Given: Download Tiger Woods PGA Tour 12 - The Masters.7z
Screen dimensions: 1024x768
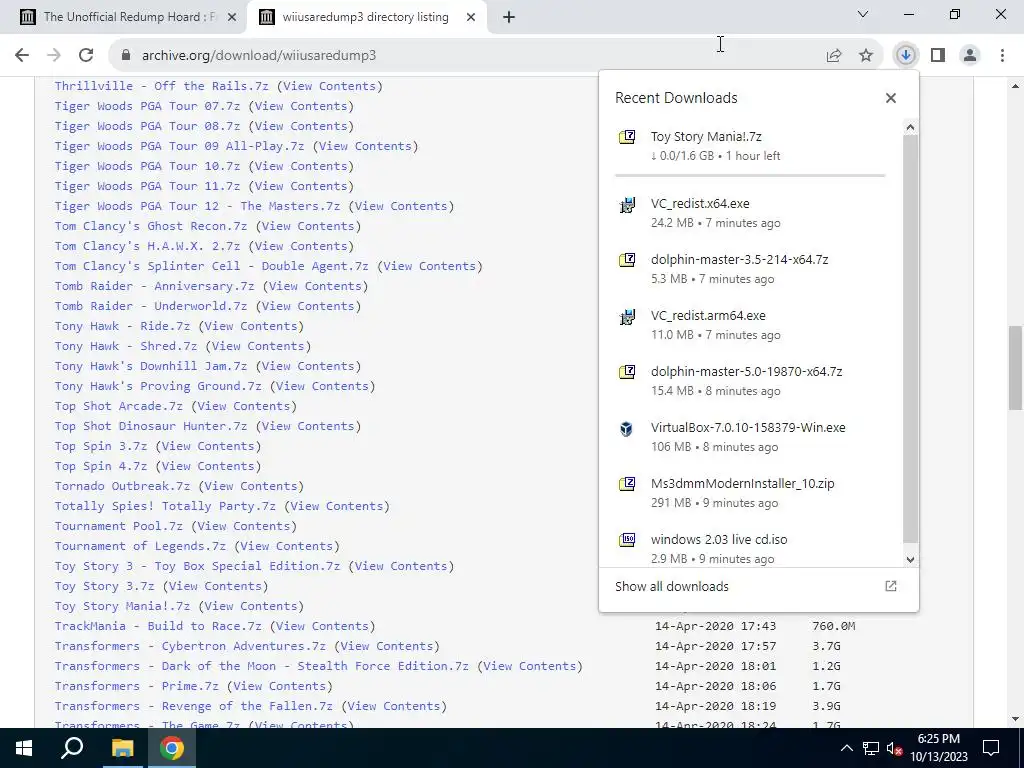Looking at the screenshot, I should (197, 206).
